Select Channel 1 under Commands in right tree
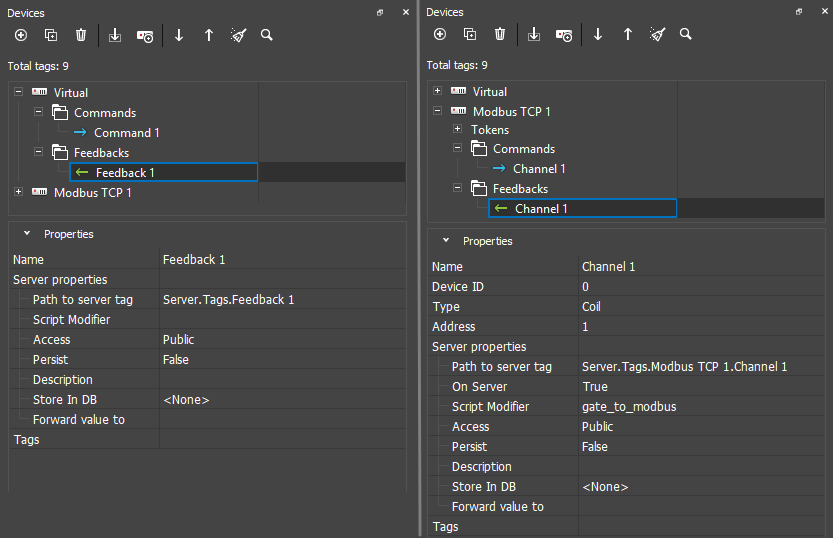 [539, 169]
